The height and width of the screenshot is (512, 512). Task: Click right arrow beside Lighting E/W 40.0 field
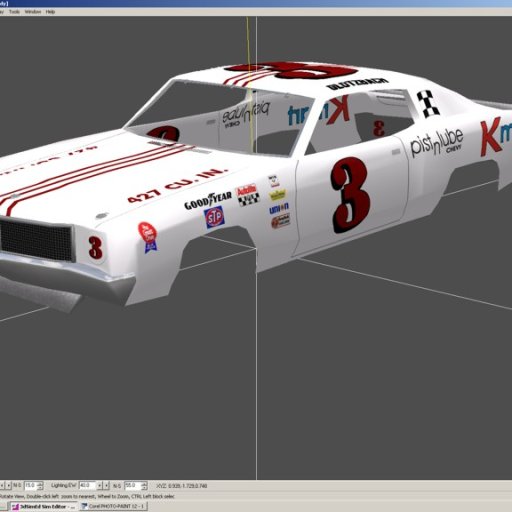106,486
